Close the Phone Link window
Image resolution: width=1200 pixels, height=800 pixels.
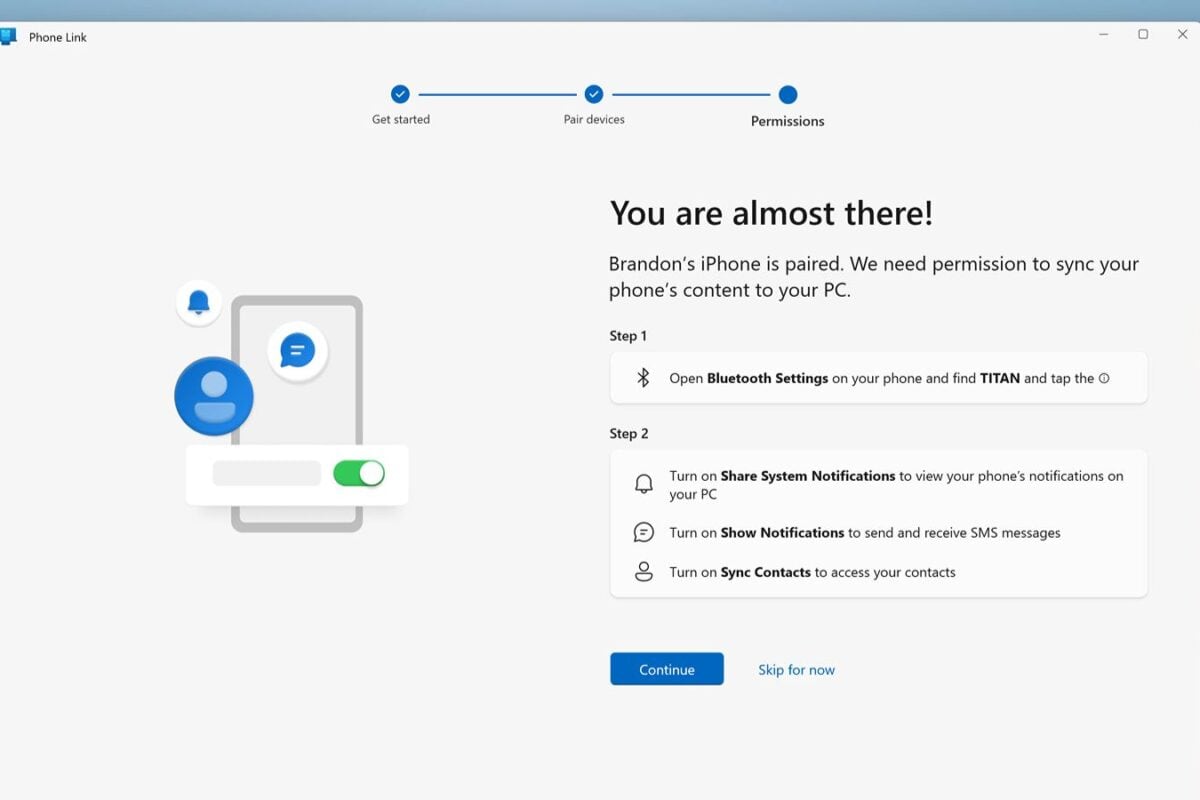[1183, 34]
